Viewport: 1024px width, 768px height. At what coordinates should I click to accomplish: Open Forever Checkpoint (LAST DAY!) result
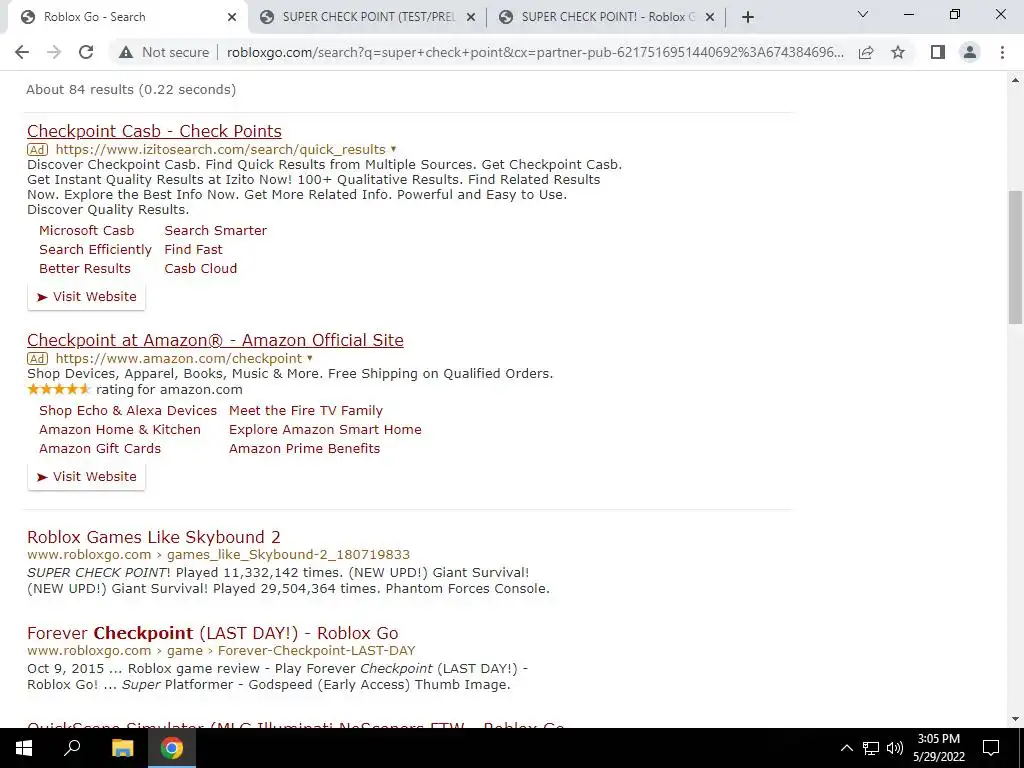[212, 633]
